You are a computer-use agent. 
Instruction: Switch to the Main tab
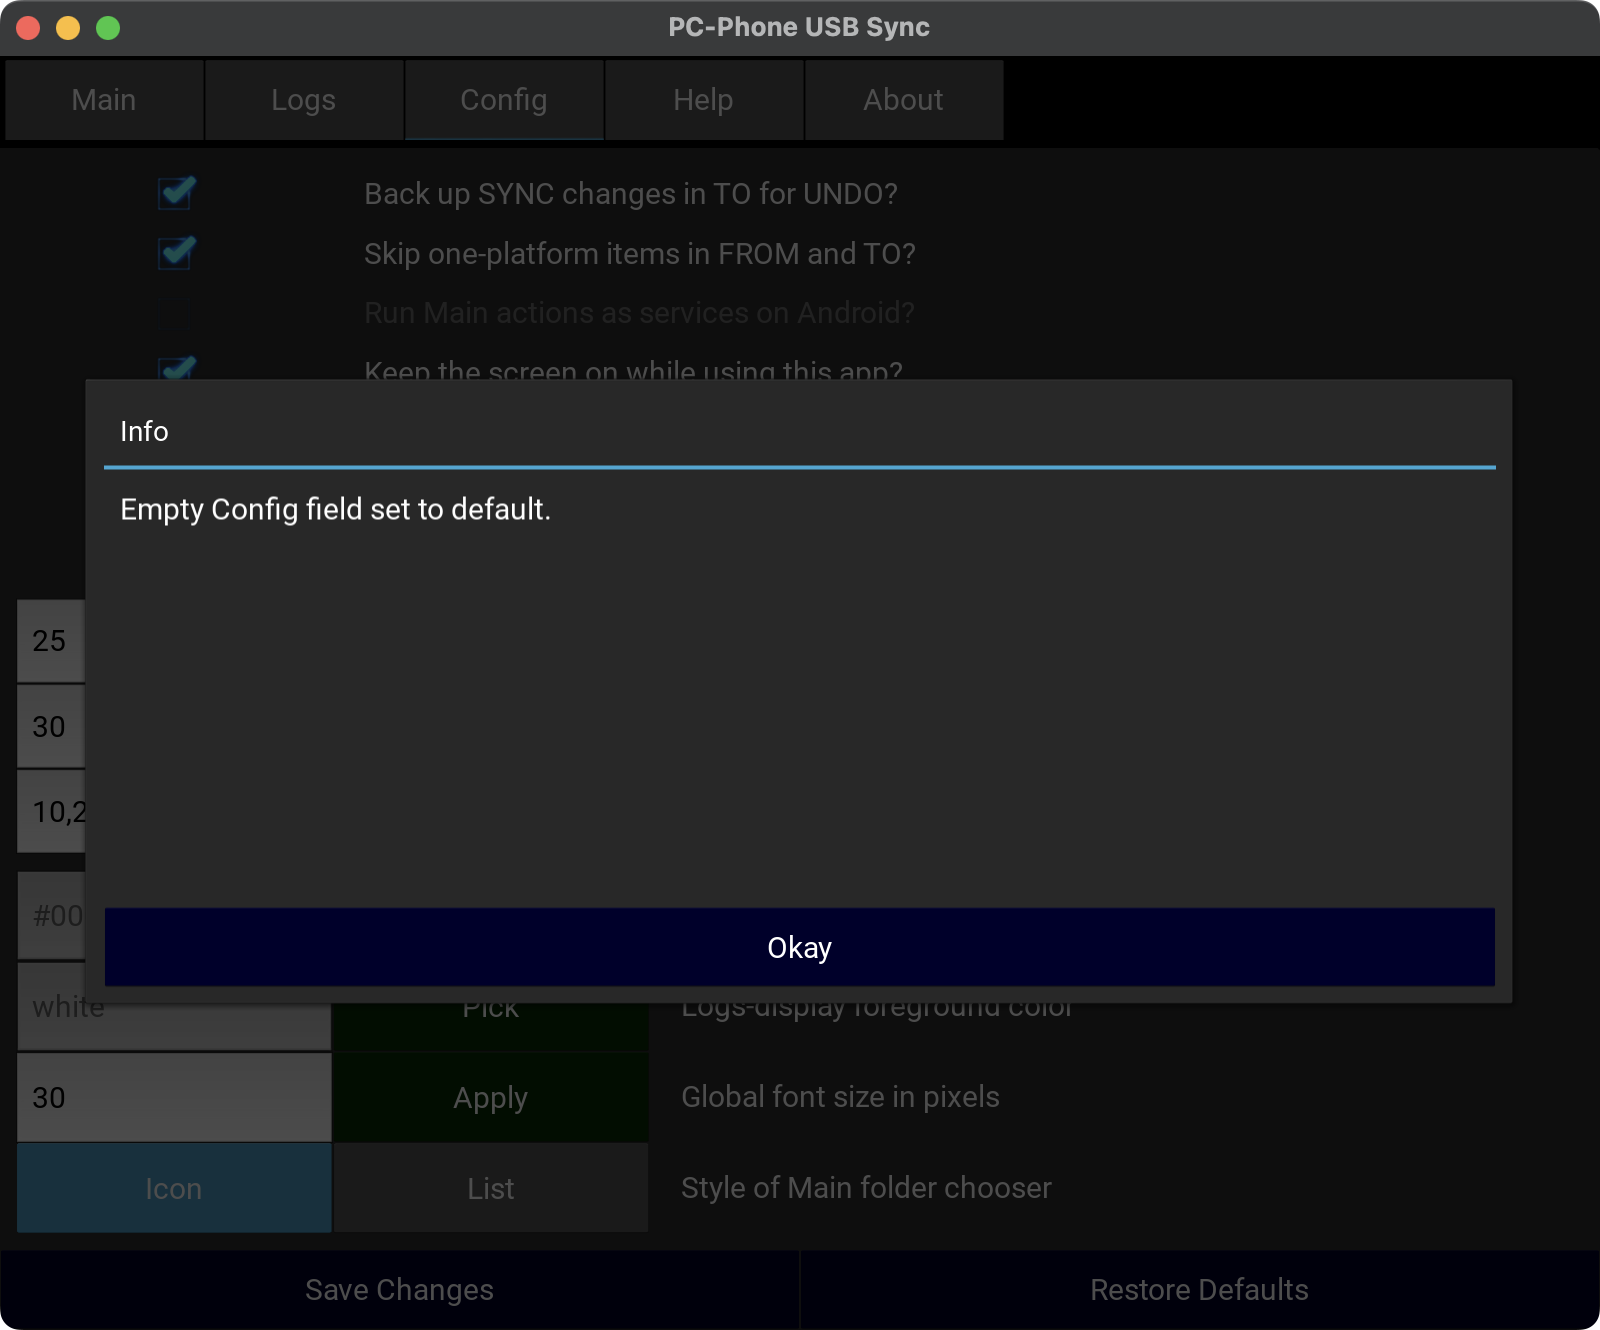(x=104, y=100)
